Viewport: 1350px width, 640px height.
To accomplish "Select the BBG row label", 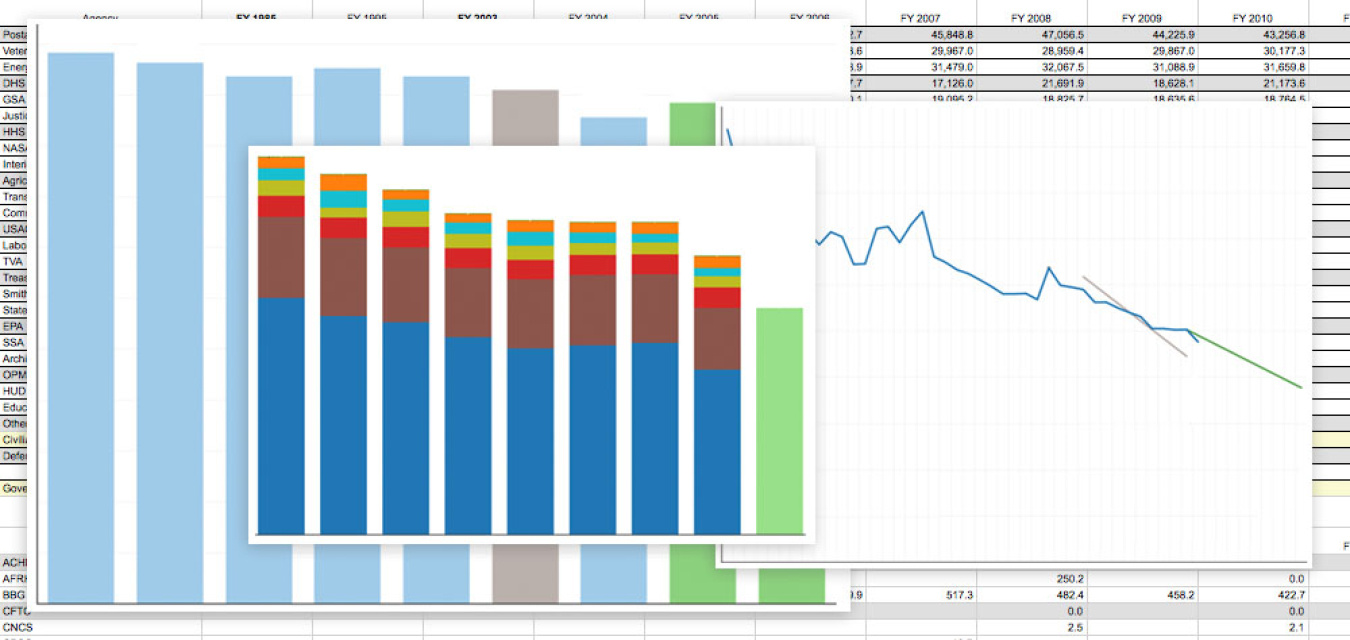I will tap(13, 595).
